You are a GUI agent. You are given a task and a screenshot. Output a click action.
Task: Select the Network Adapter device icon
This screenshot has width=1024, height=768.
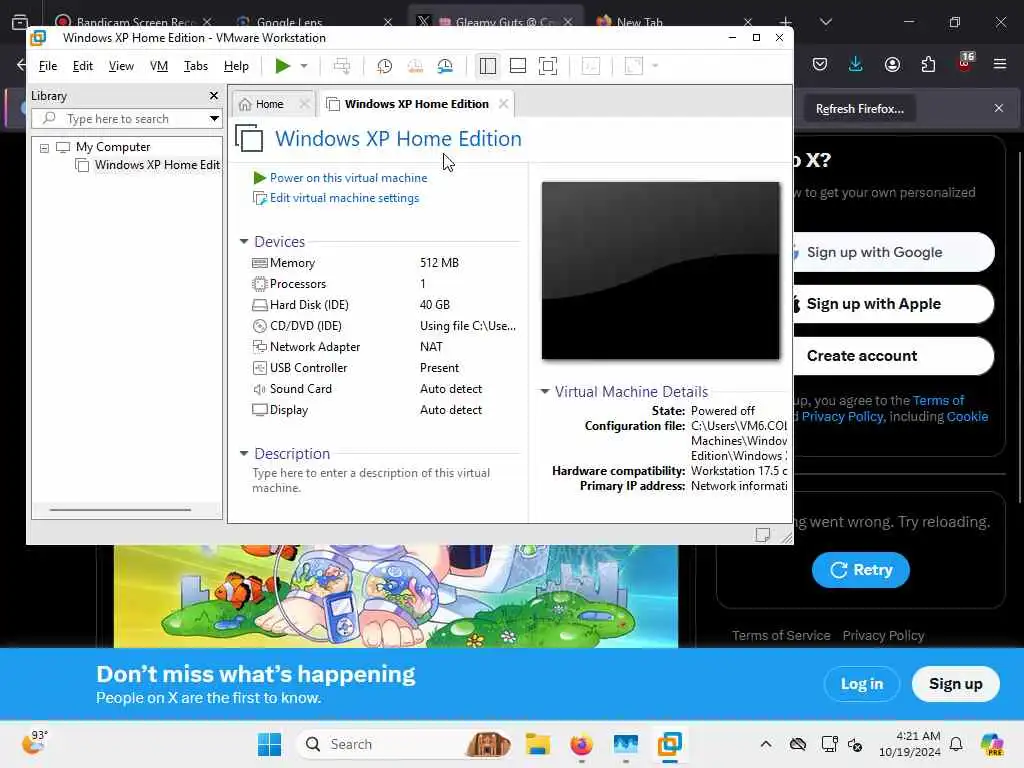[x=260, y=347]
